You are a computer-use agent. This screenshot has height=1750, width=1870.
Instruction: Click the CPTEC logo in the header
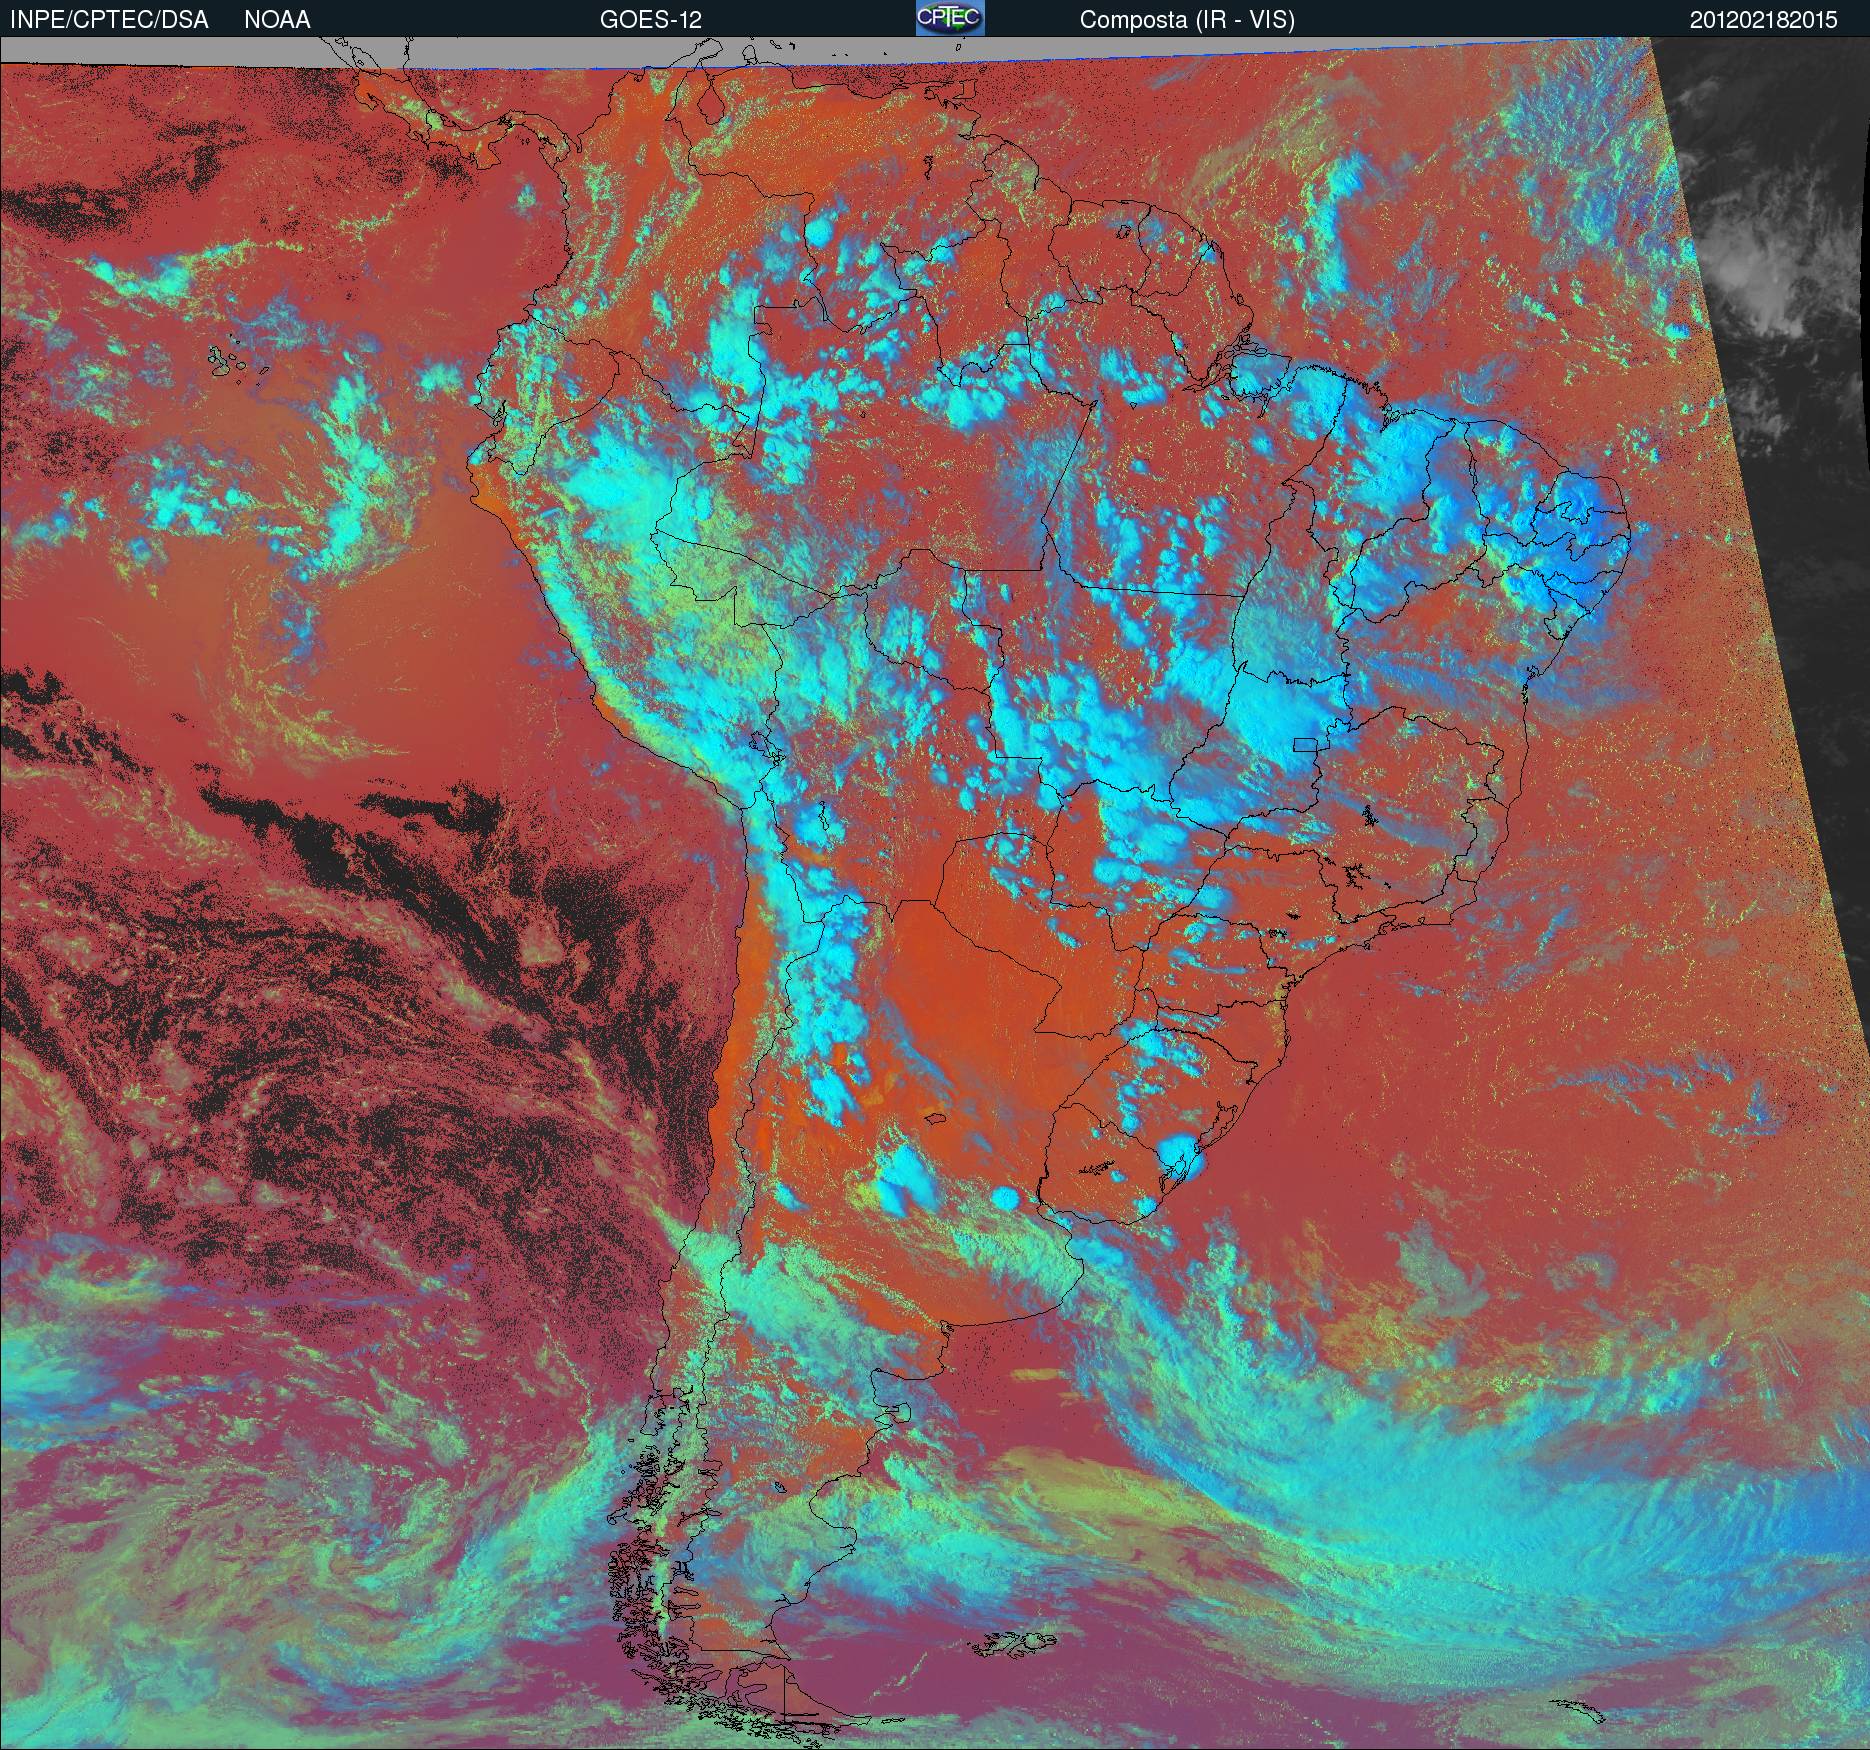point(950,18)
